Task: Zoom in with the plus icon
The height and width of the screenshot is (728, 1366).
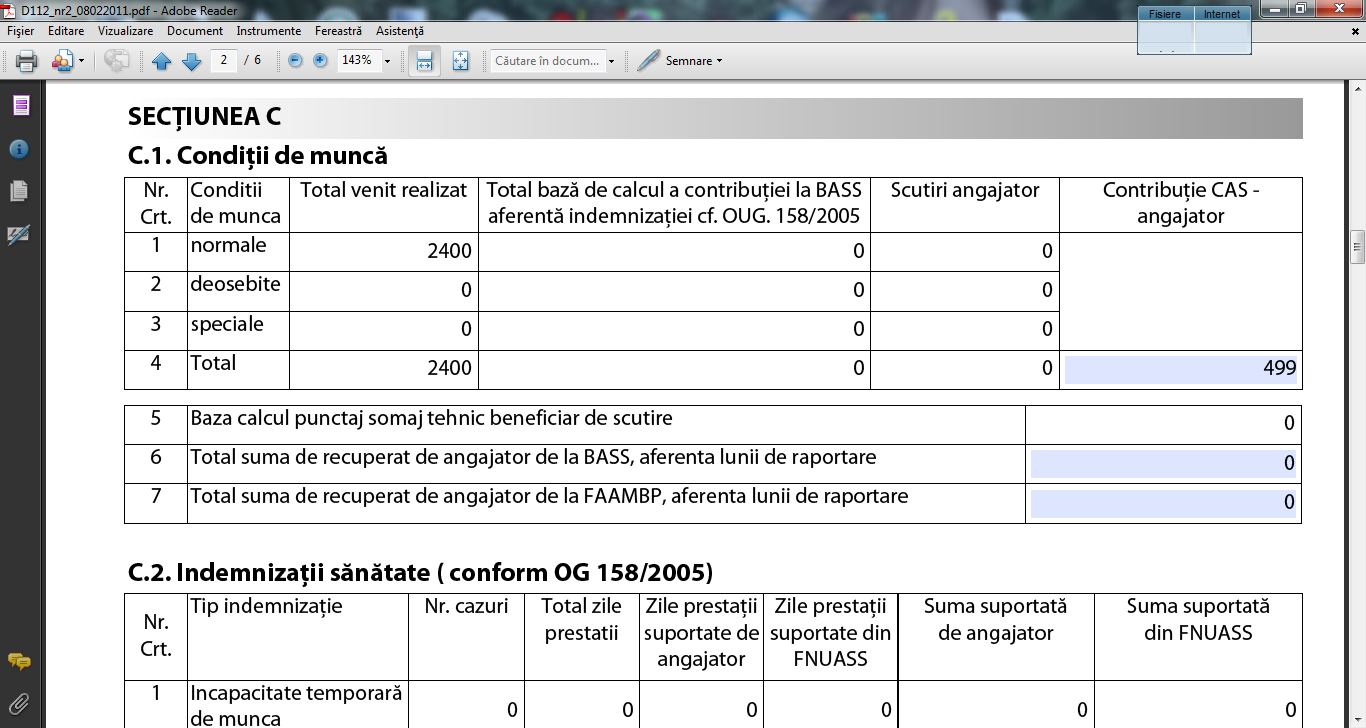Action: (x=320, y=60)
